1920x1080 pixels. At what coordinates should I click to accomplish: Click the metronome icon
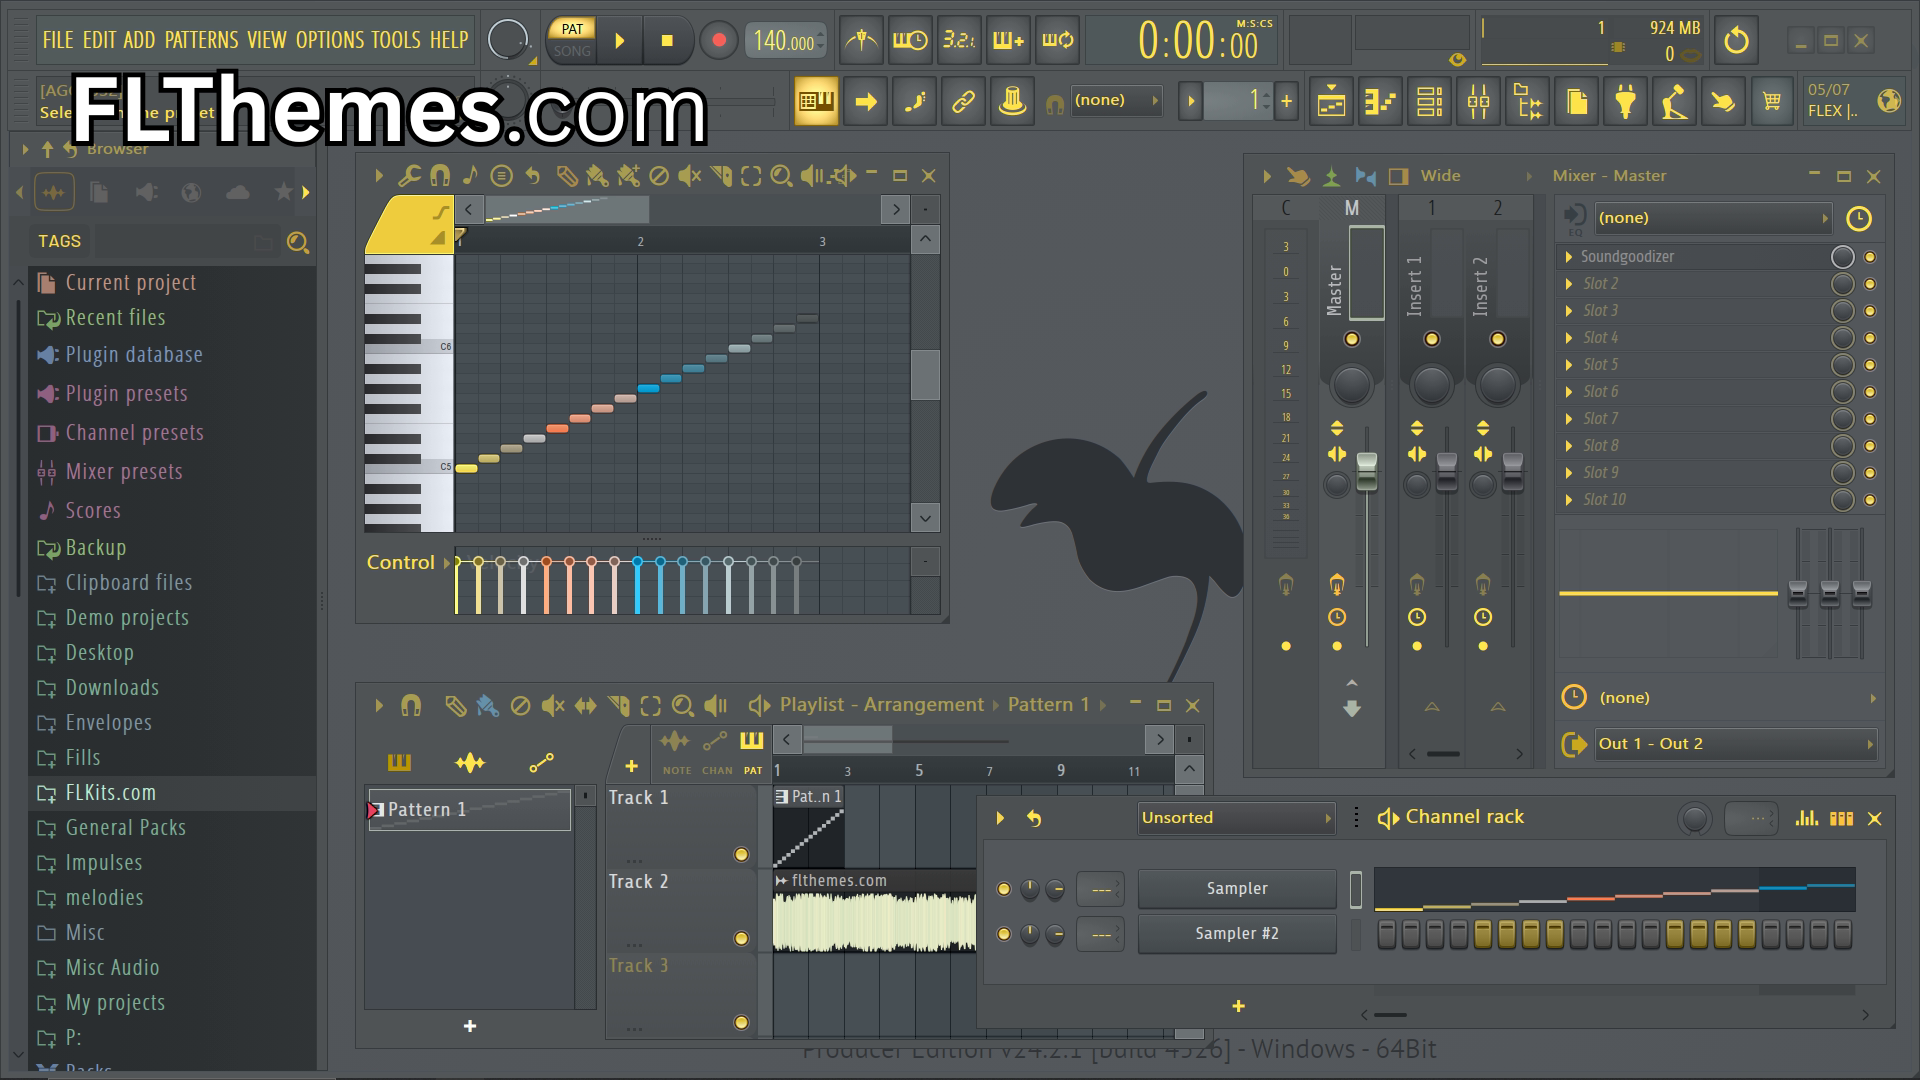coord(860,41)
